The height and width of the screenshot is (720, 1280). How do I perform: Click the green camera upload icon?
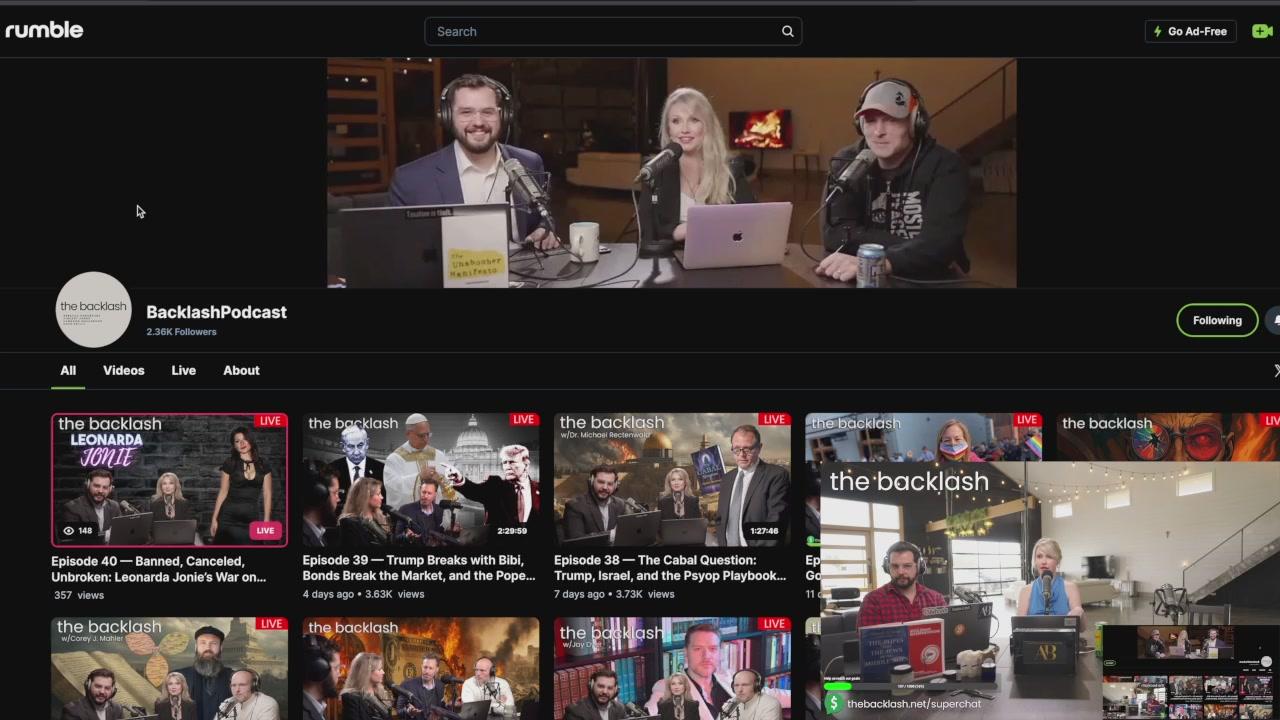1261,31
